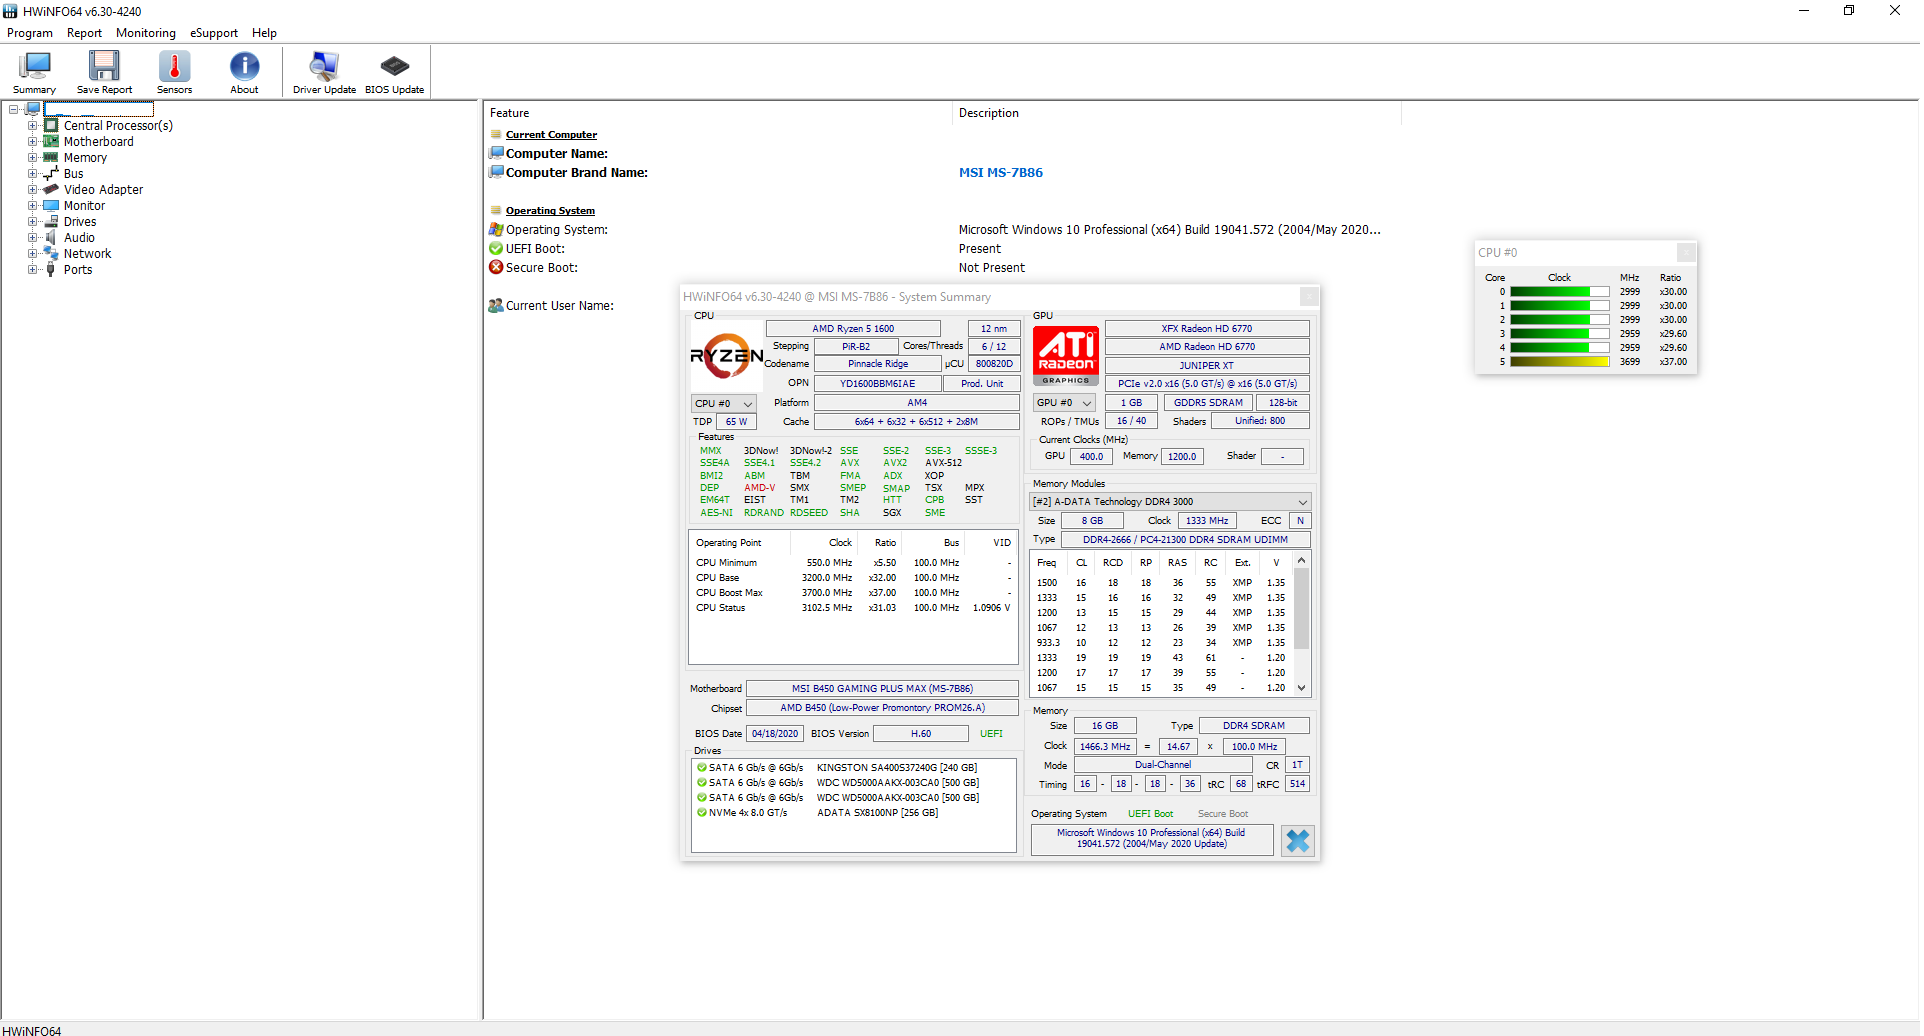This screenshot has height=1036, width=1924.
Task: Click the MSI B450 GAMING PLUS MAX field
Action: pyautogui.click(x=882, y=689)
